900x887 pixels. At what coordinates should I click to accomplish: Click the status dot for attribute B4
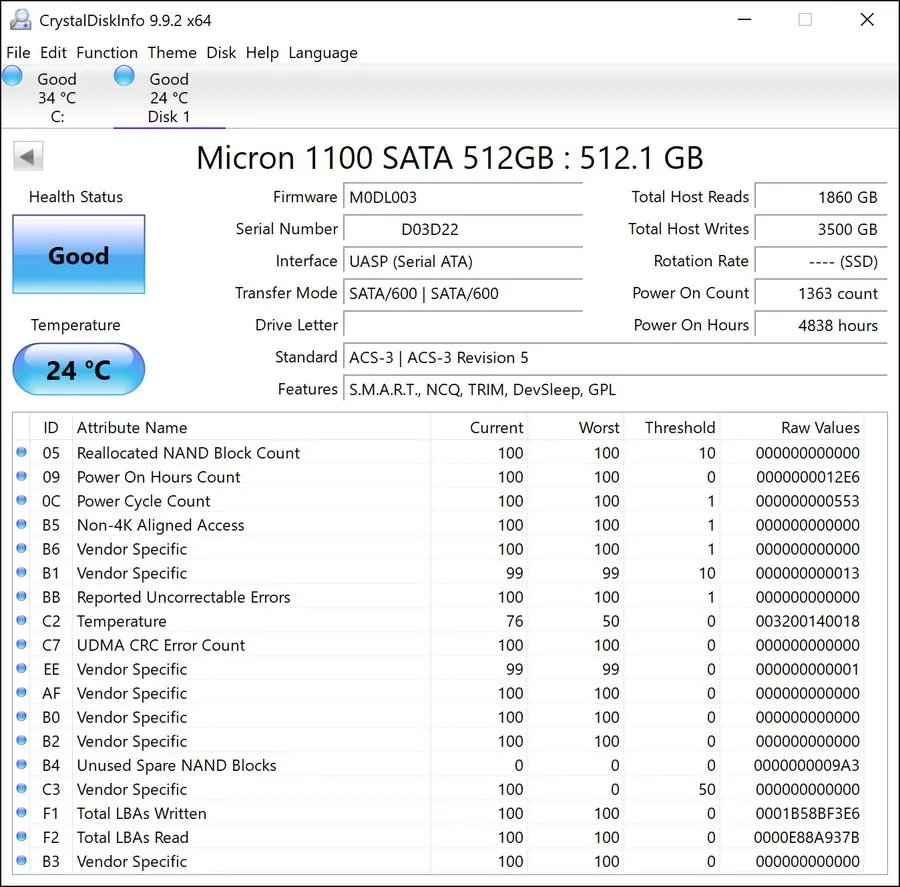(22, 764)
